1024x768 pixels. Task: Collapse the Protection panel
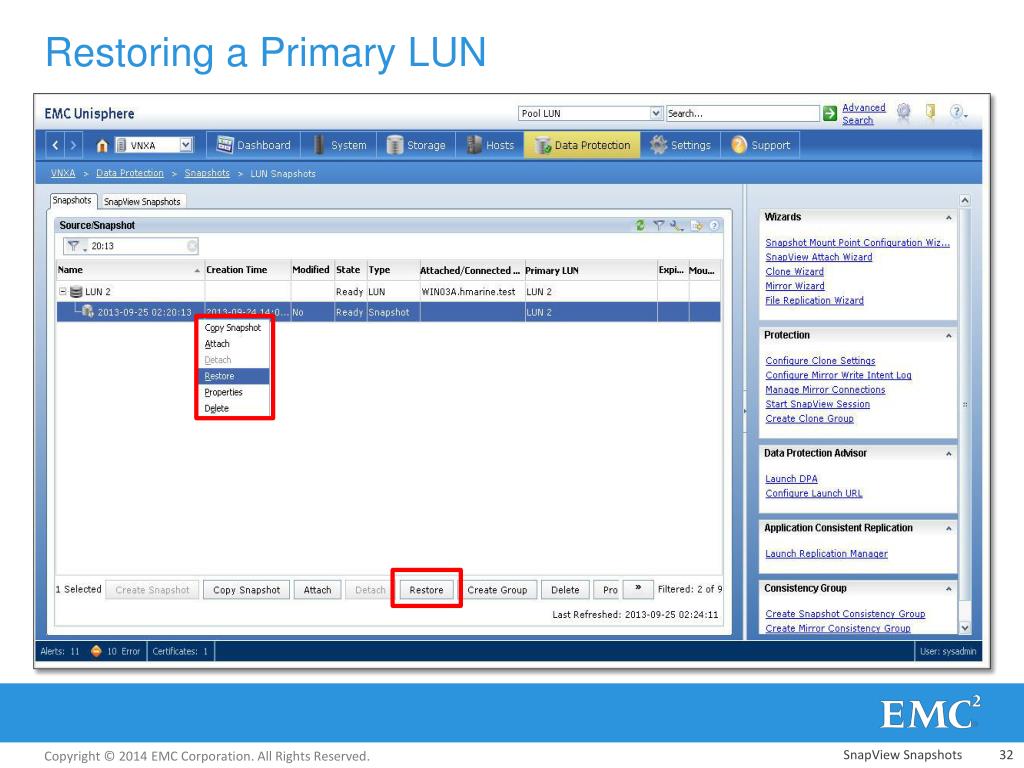click(948, 336)
